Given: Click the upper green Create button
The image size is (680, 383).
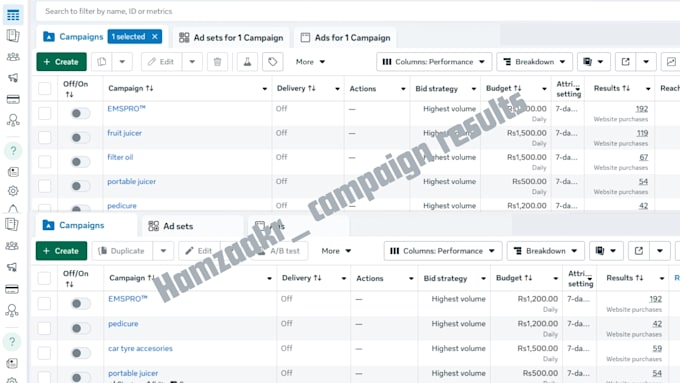Looking at the screenshot, I should point(61,62).
